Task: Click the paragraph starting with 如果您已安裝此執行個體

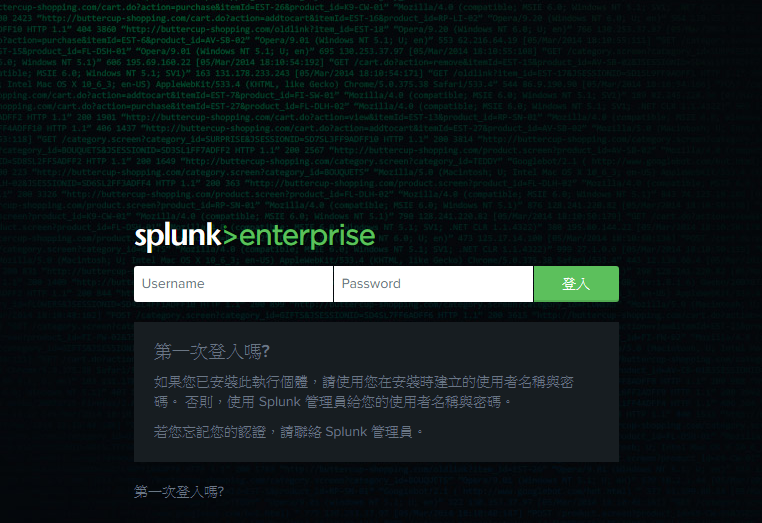Action: [364, 392]
